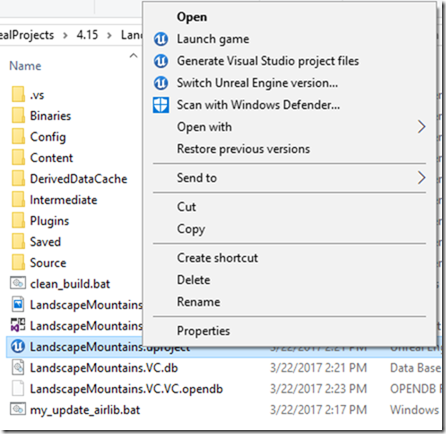The width and height of the screenshot is (446, 434).
Task: Select the Binaries folder name
Action: pyautogui.click(x=50, y=116)
